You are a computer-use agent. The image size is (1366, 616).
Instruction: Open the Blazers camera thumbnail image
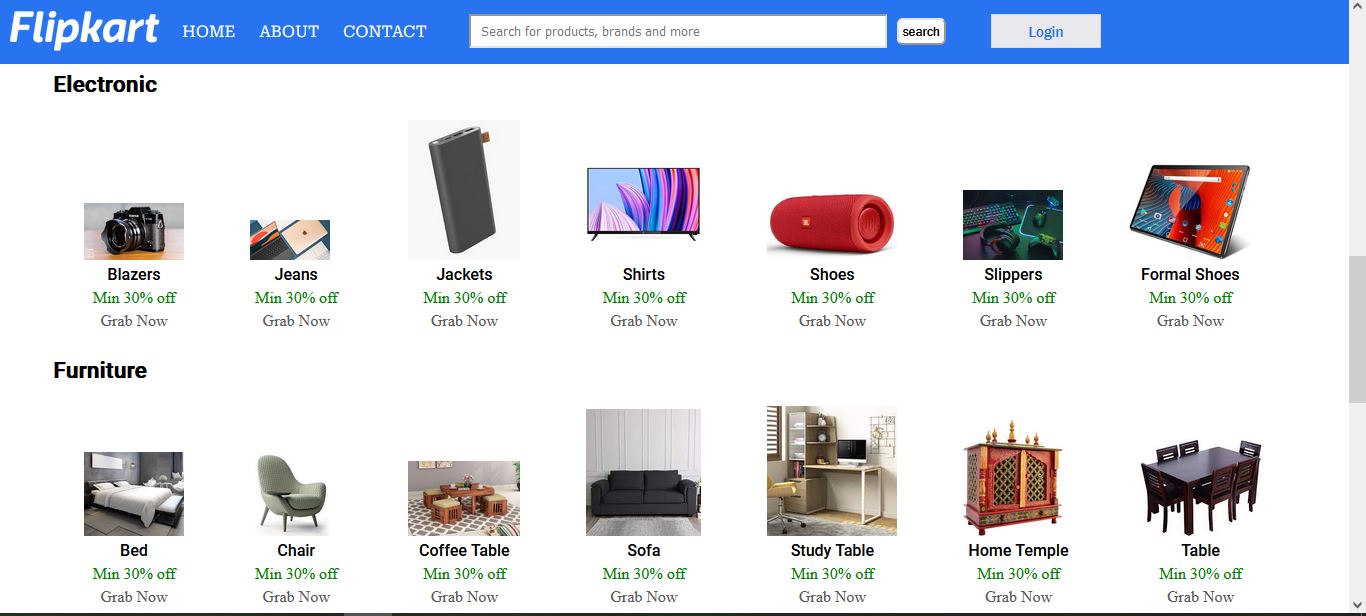[134, 229]
